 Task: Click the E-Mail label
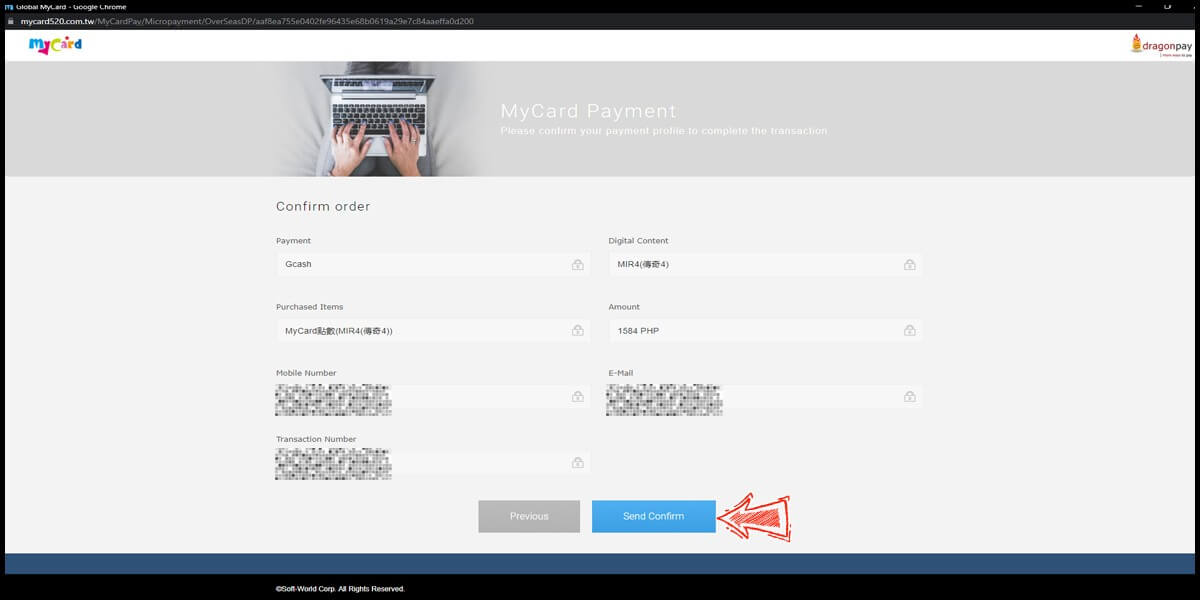(x=621, y=373)
